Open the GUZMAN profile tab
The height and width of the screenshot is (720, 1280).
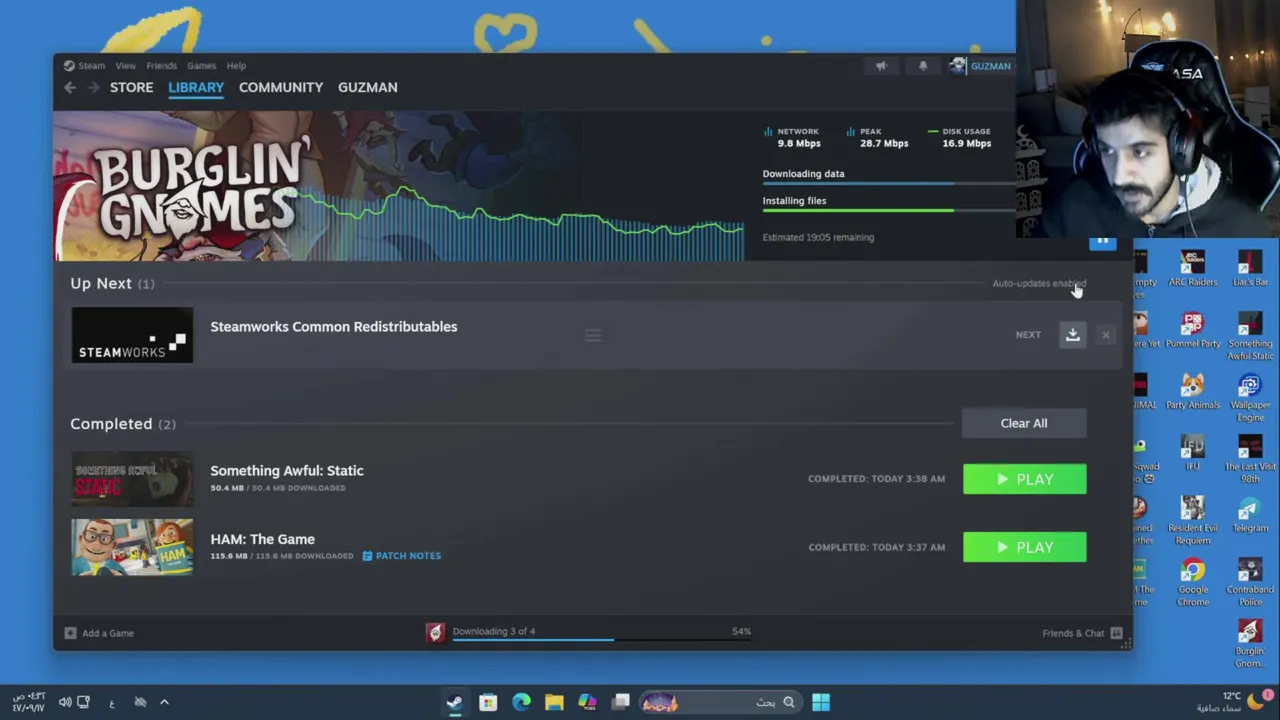pyautogui.click(x=367, y=88)
